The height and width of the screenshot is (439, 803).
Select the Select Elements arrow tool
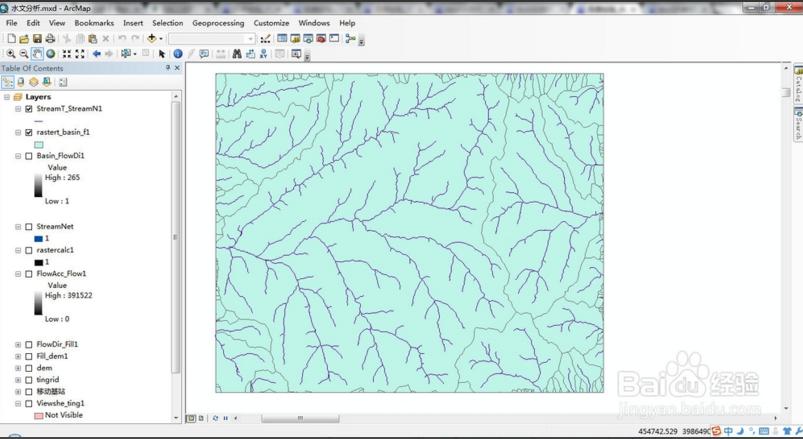(162, 54)
